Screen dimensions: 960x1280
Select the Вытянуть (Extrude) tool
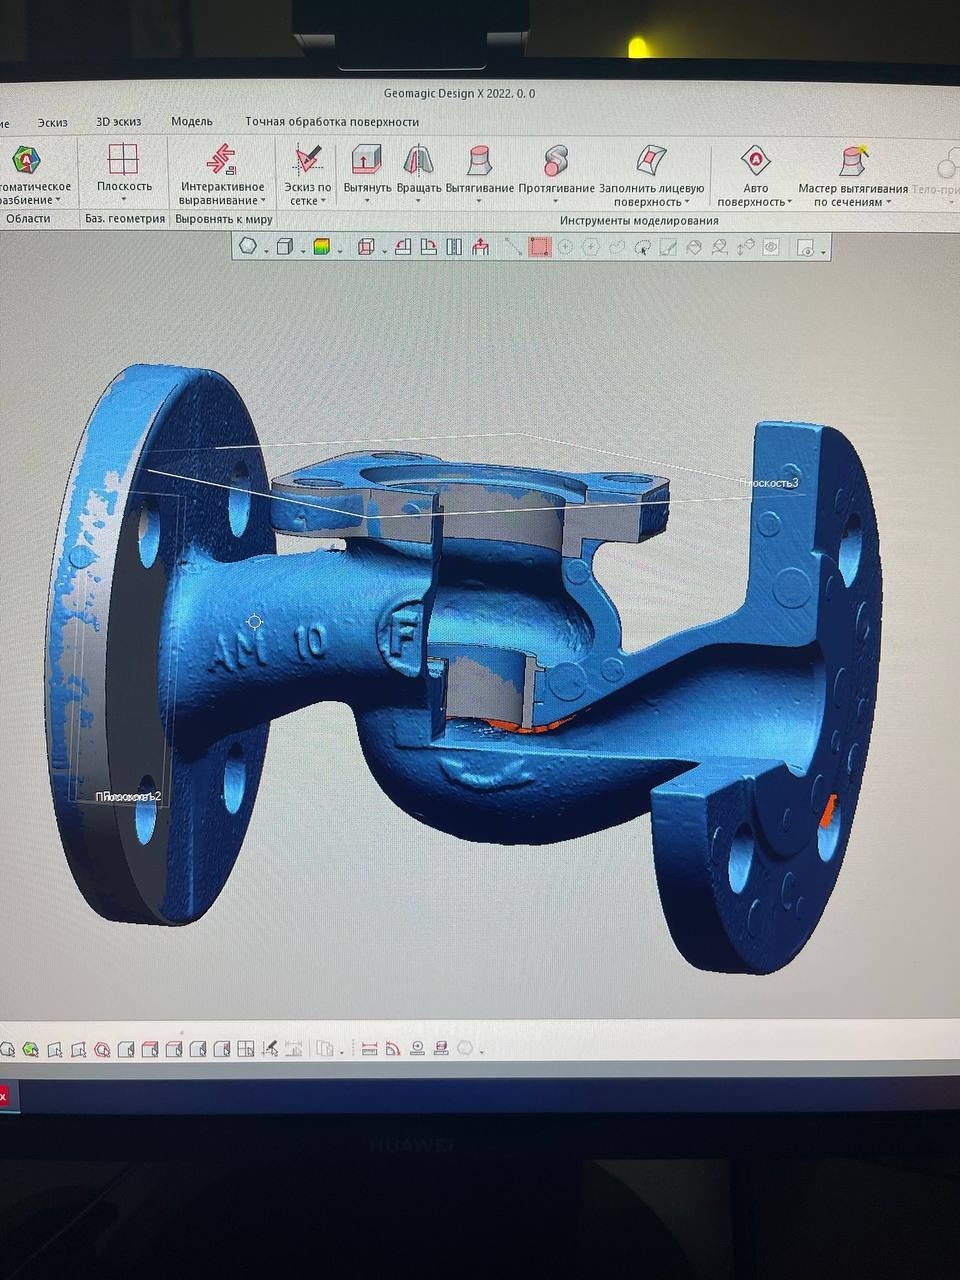(366, 160)
